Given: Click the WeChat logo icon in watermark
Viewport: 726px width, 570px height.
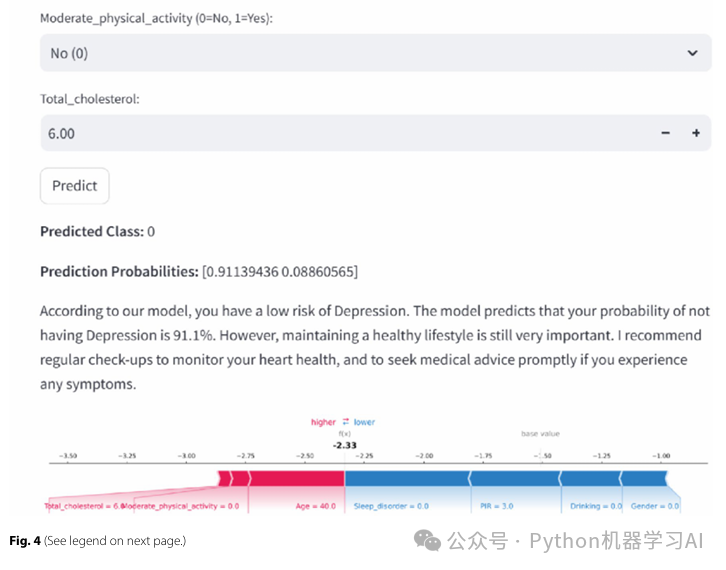Looking at the screenshot, I should [x=428, y=541].
